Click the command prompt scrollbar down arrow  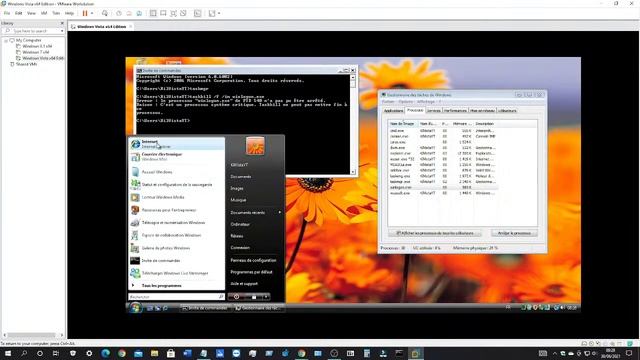click(x=353, y=172)
